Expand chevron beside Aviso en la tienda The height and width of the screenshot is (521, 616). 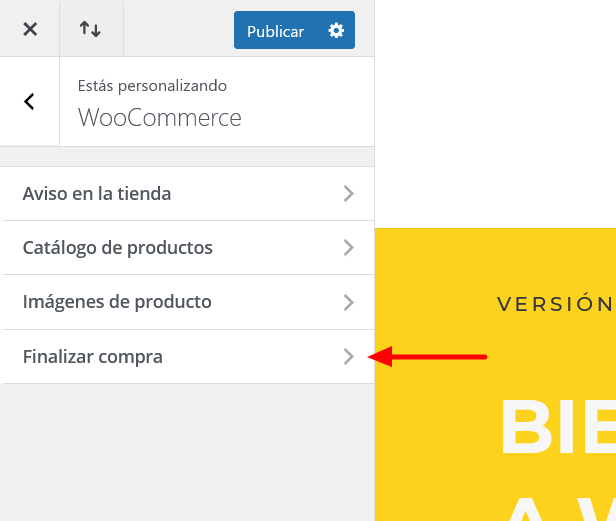[x=348, y=194]
